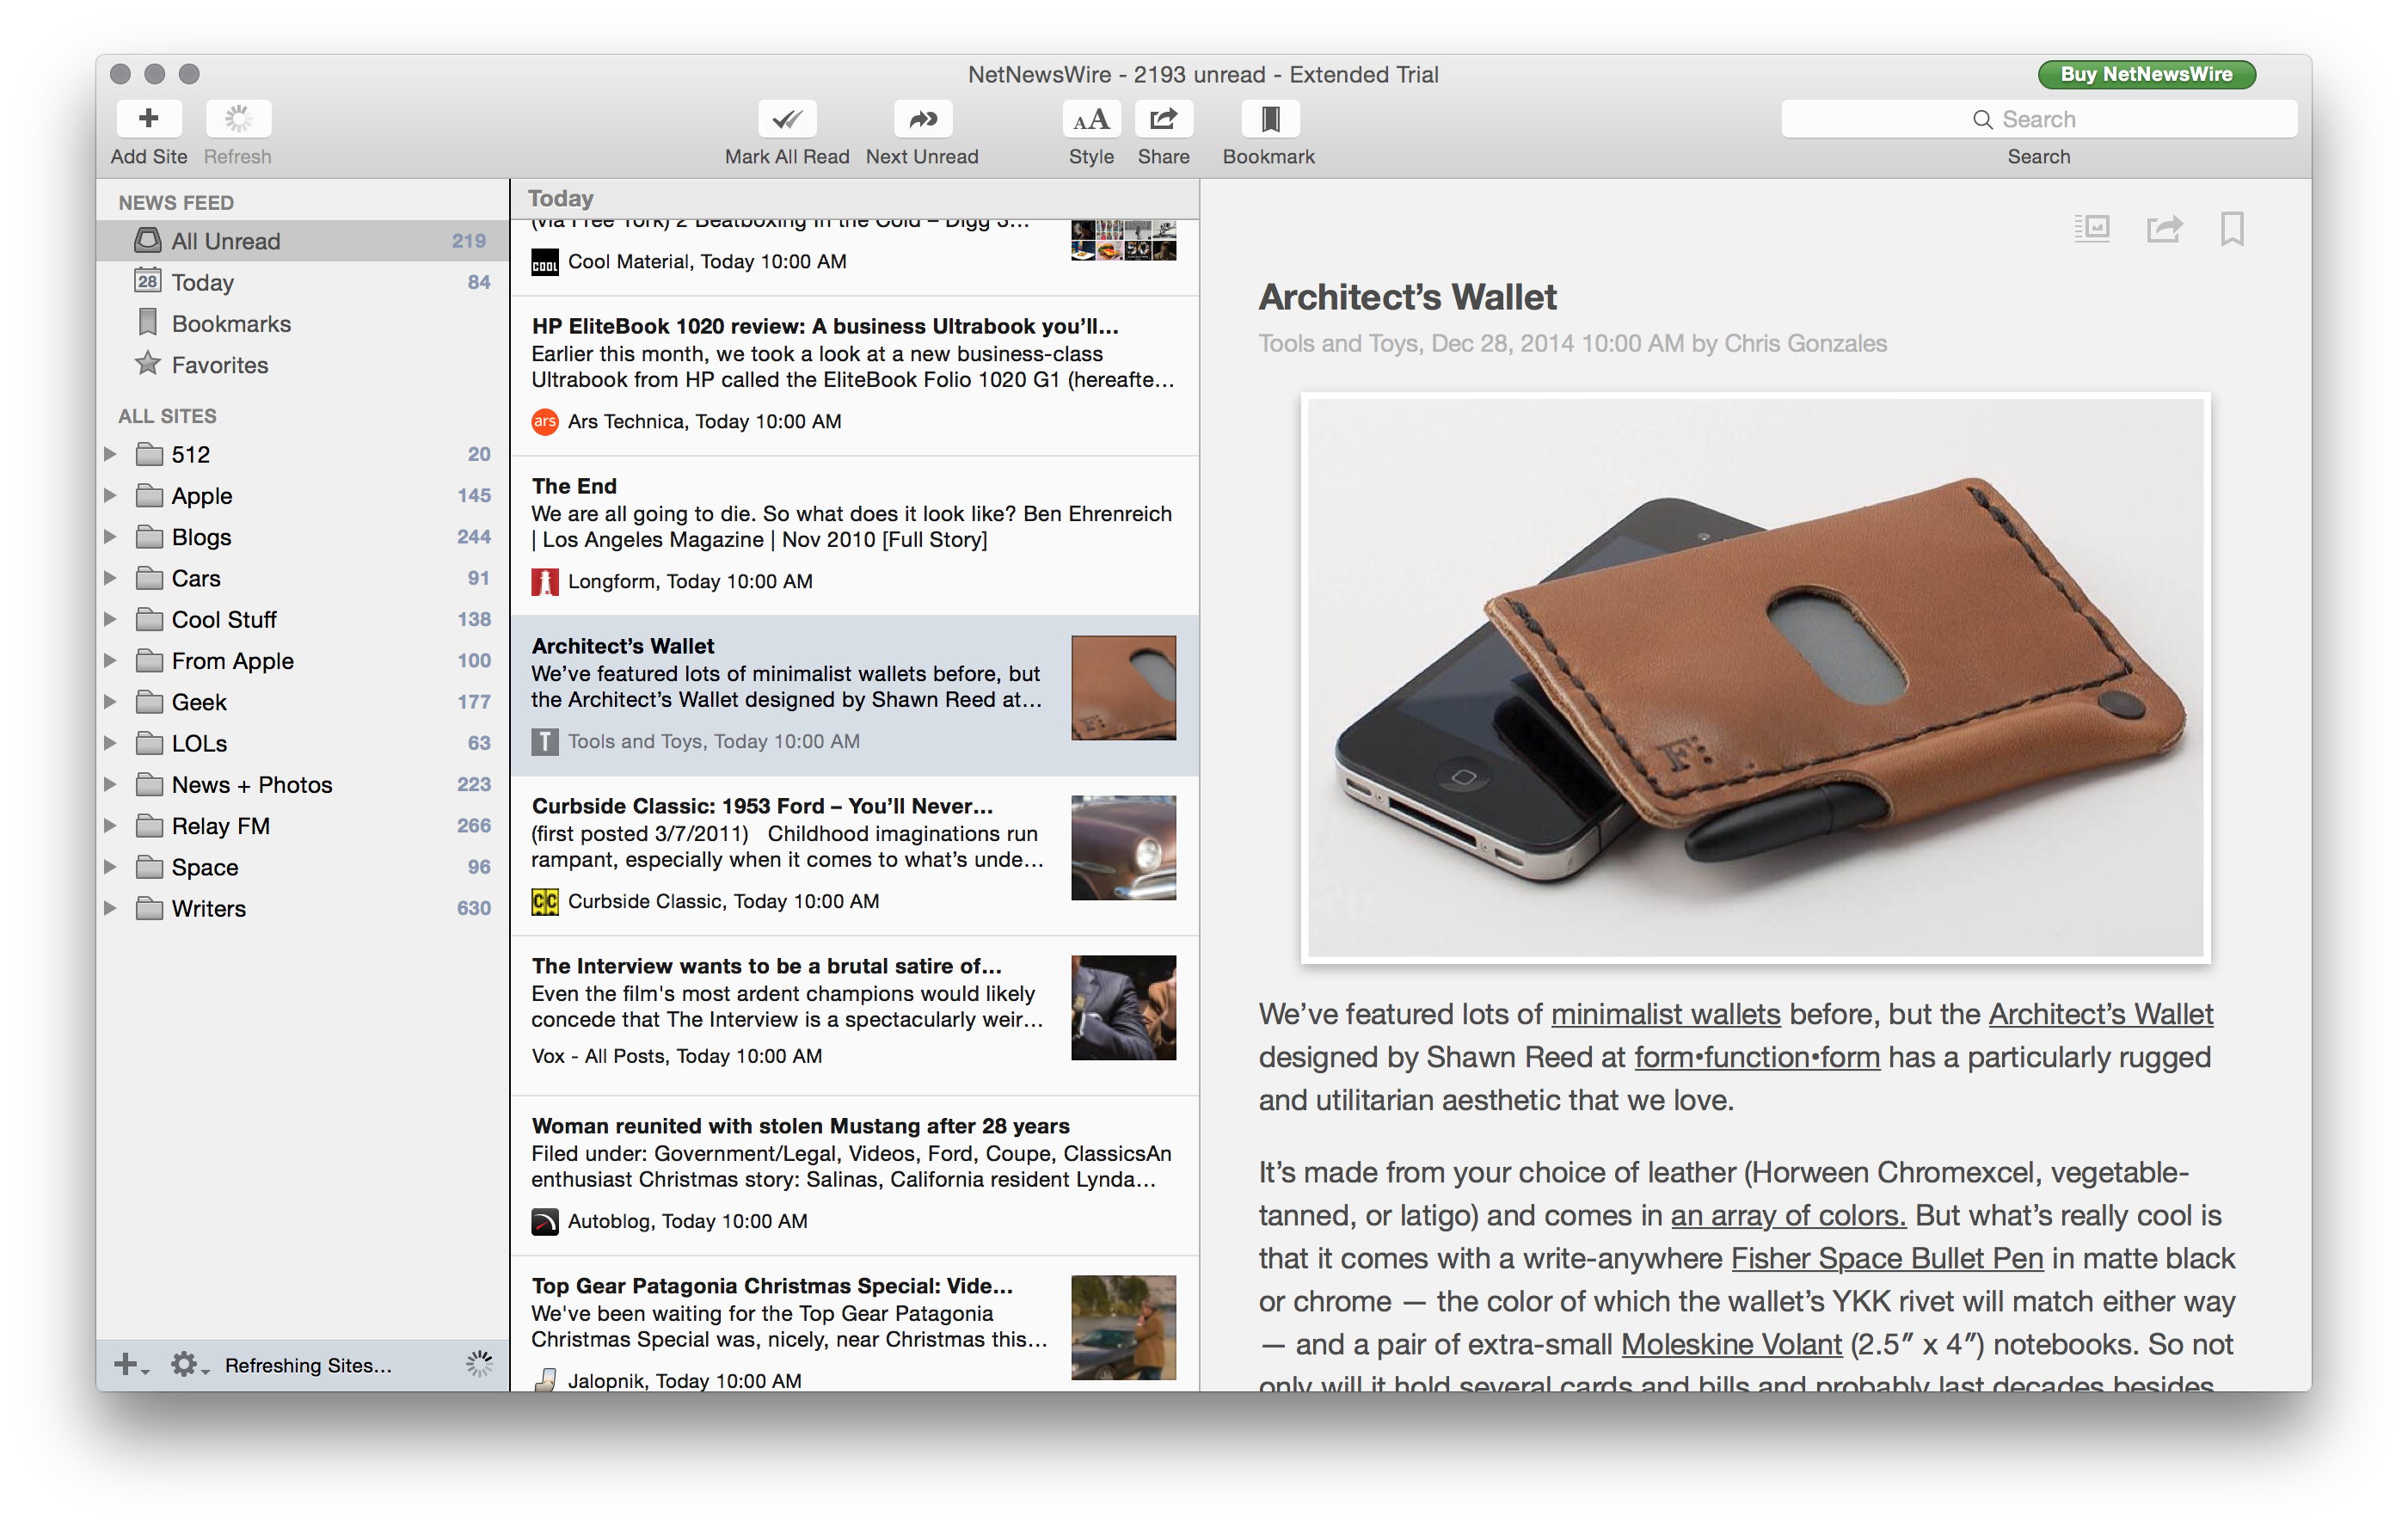
Task: Click the Refresh toolbar icon
Action: point(238,119)
